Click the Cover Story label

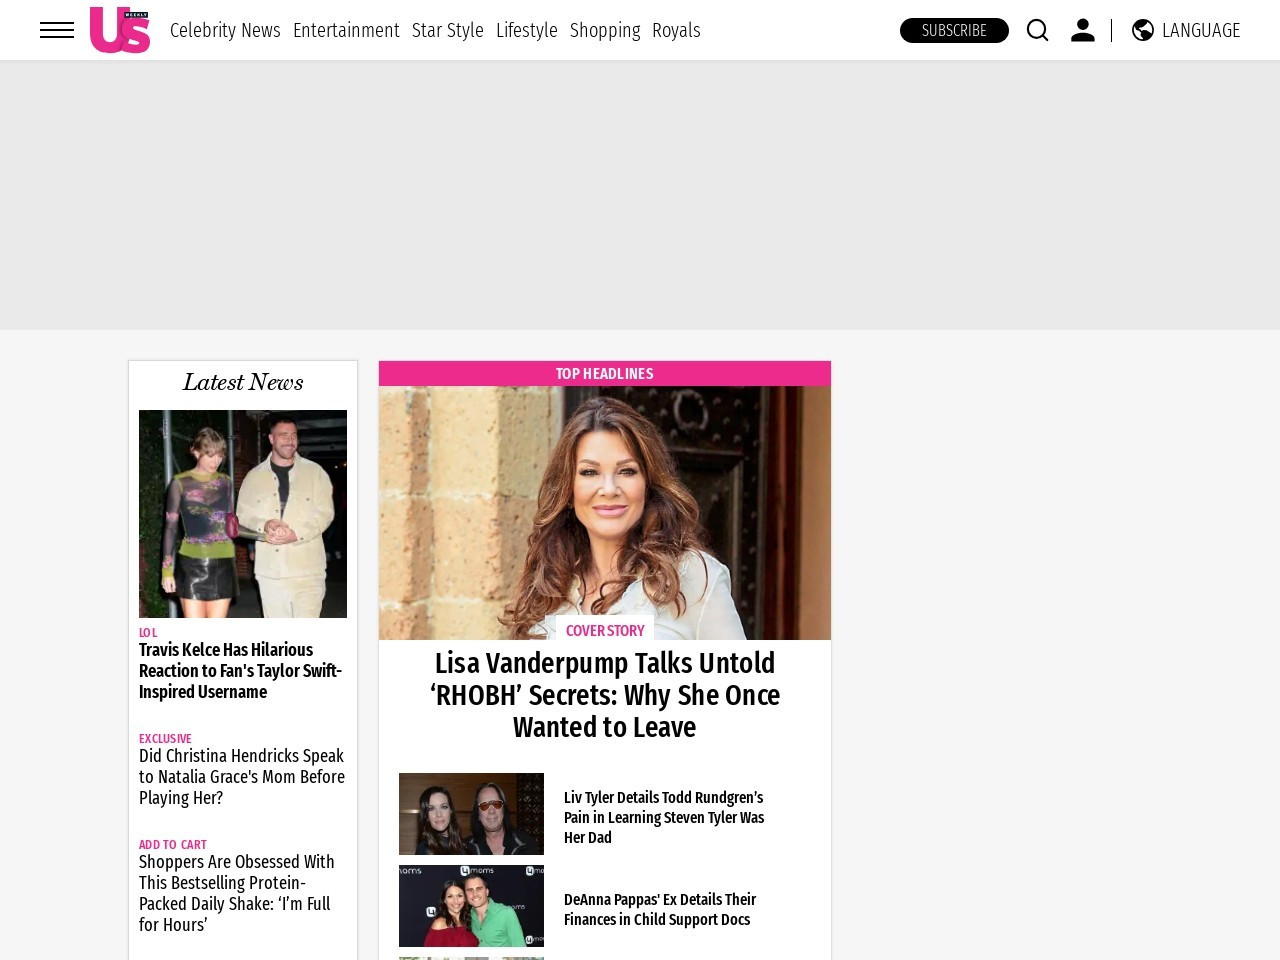(605, 630)
